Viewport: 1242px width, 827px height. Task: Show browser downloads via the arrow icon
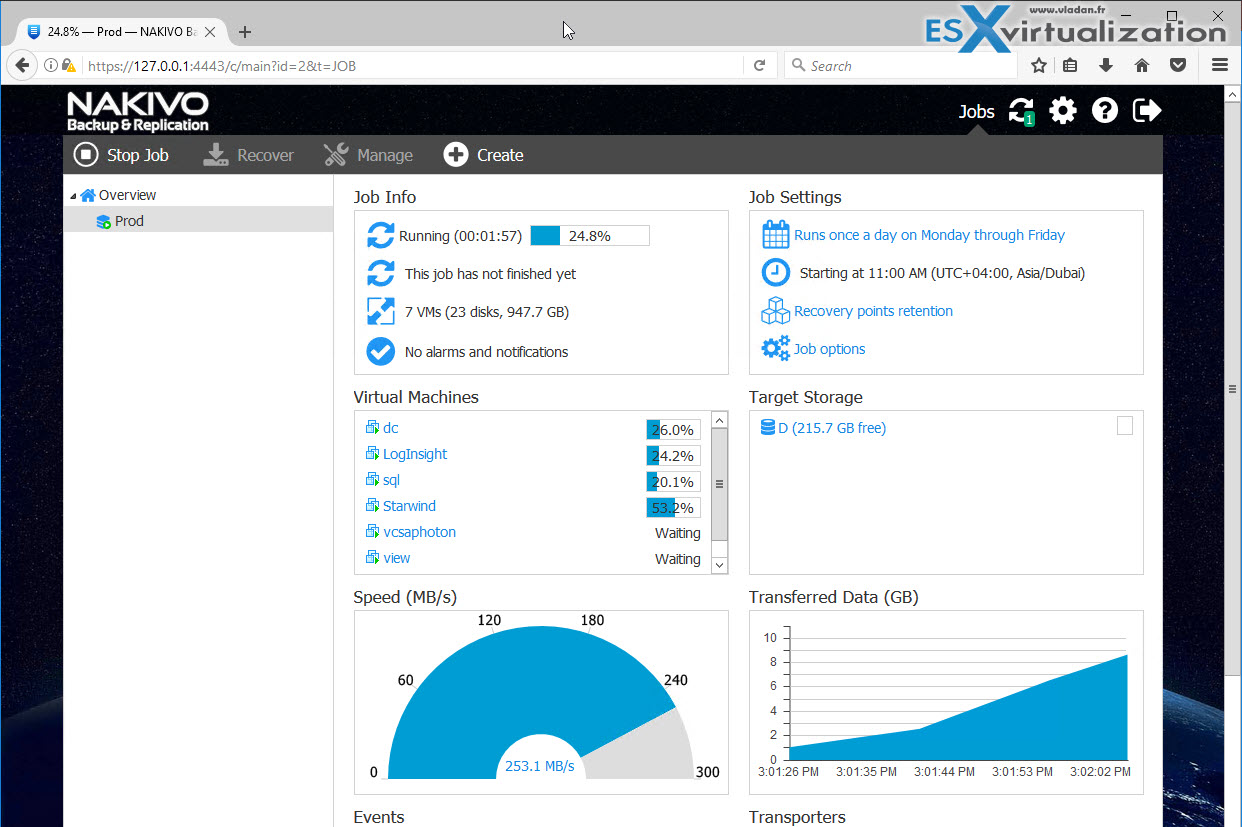[x=1106, y=66]
